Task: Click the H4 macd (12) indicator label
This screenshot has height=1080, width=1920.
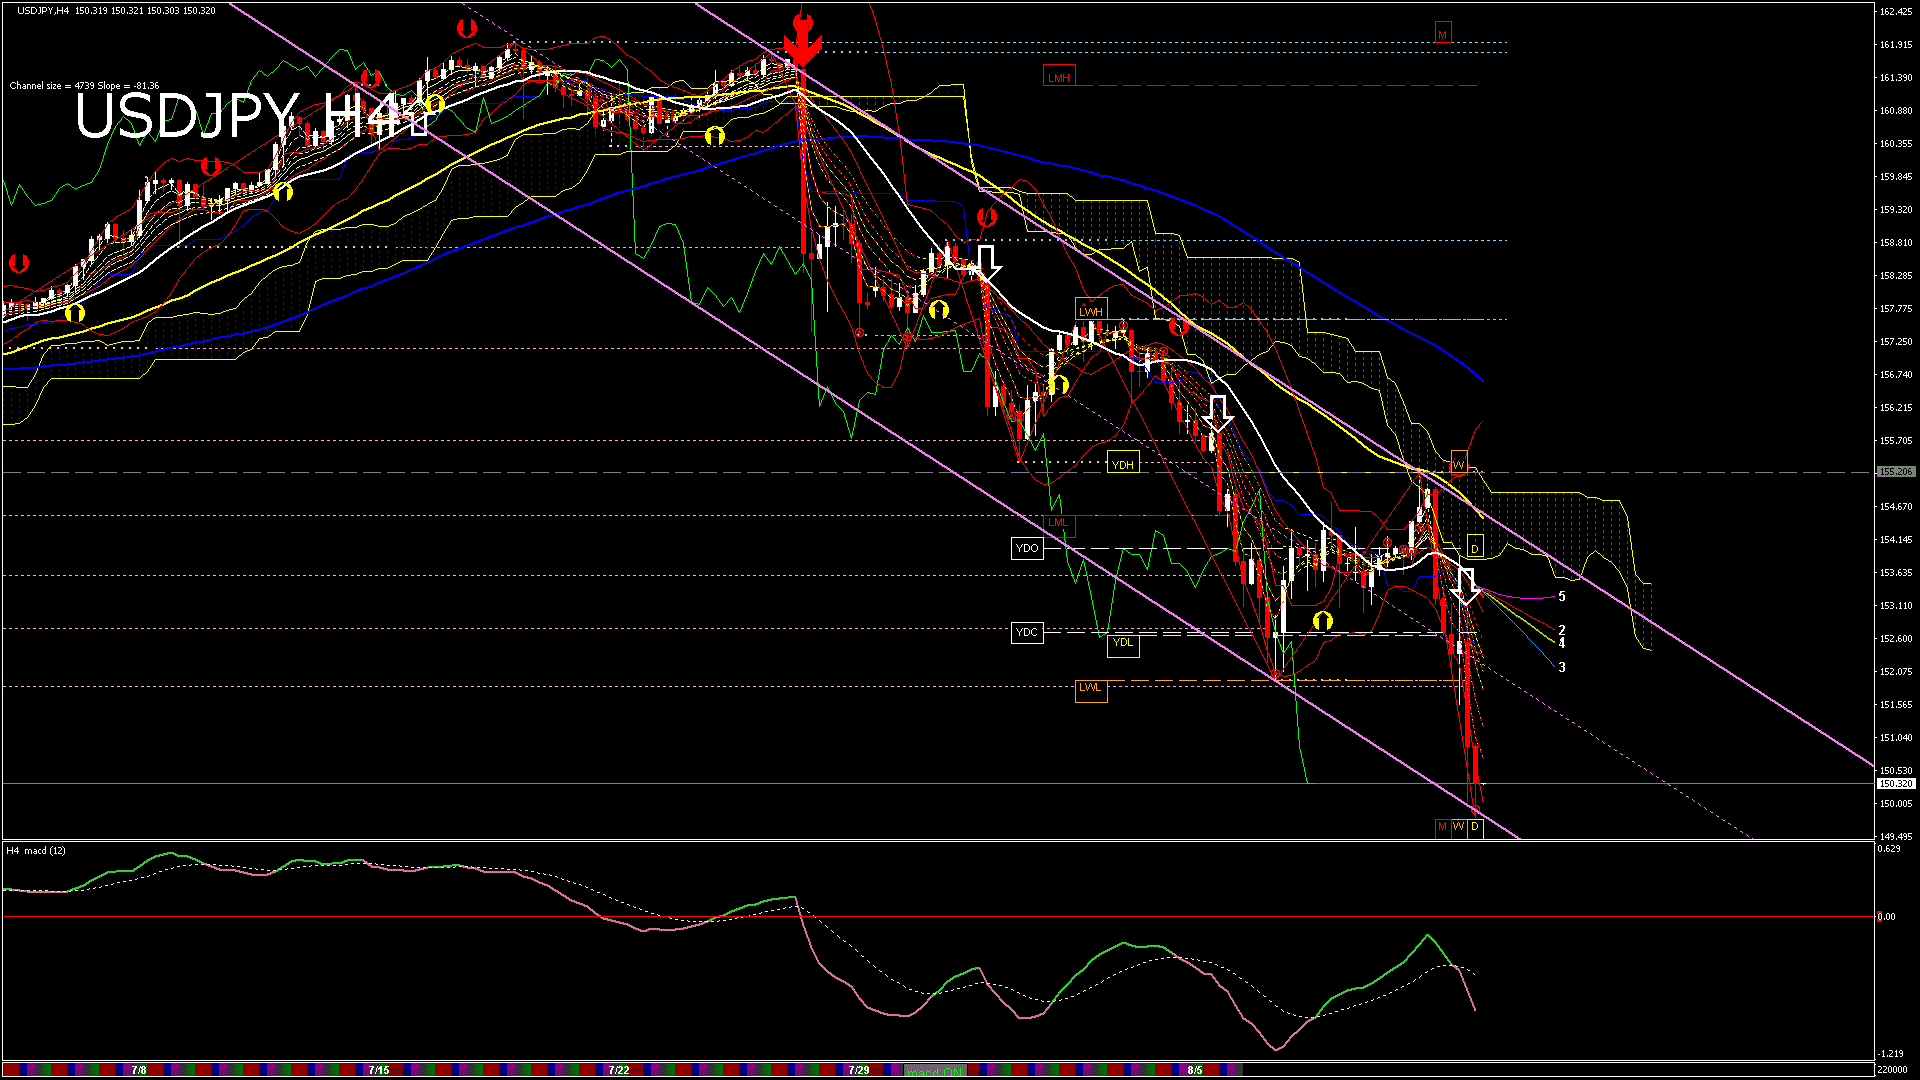Action: point(36,851)
